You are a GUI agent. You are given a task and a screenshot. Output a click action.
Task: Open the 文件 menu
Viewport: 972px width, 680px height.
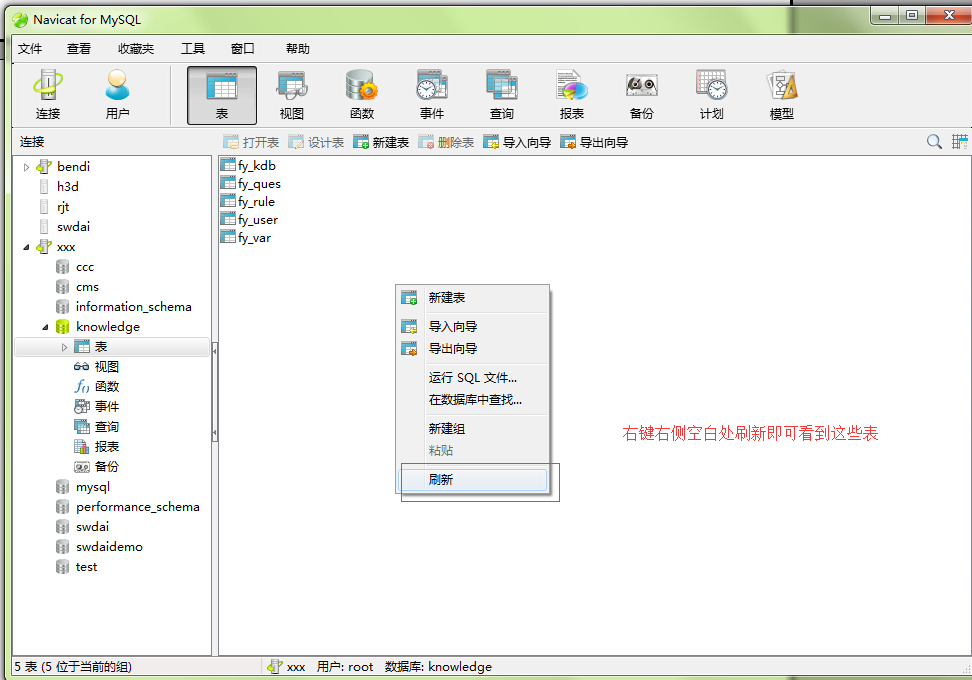(x=30, y=48)
